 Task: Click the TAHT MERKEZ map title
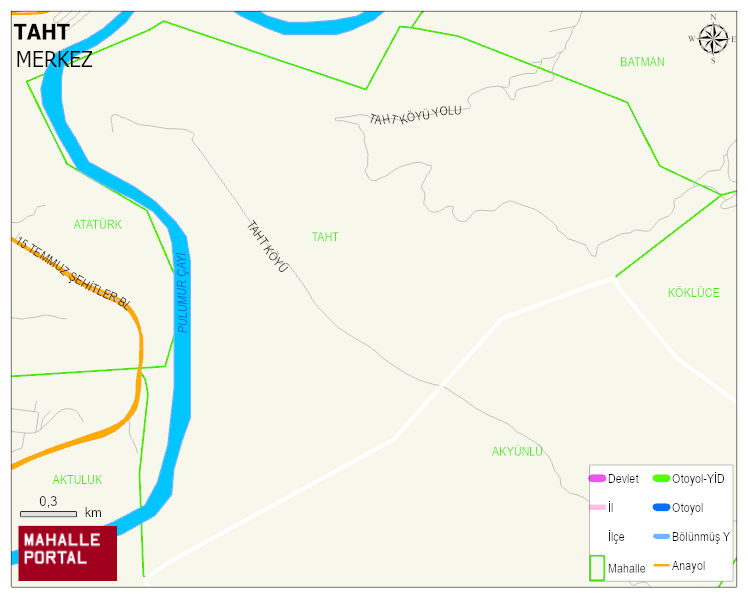pos(53,46)
